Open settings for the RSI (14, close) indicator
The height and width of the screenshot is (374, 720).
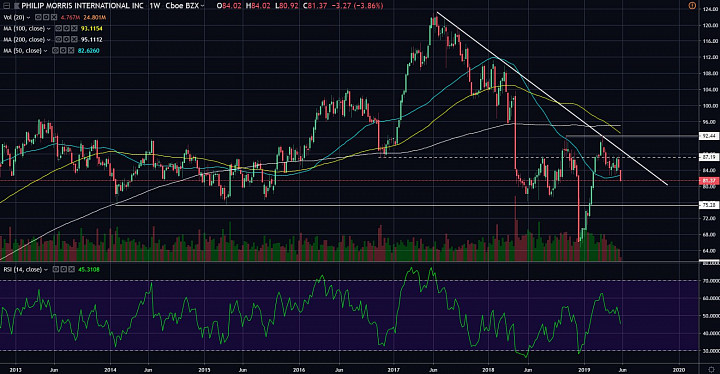[x=63, y=269]
